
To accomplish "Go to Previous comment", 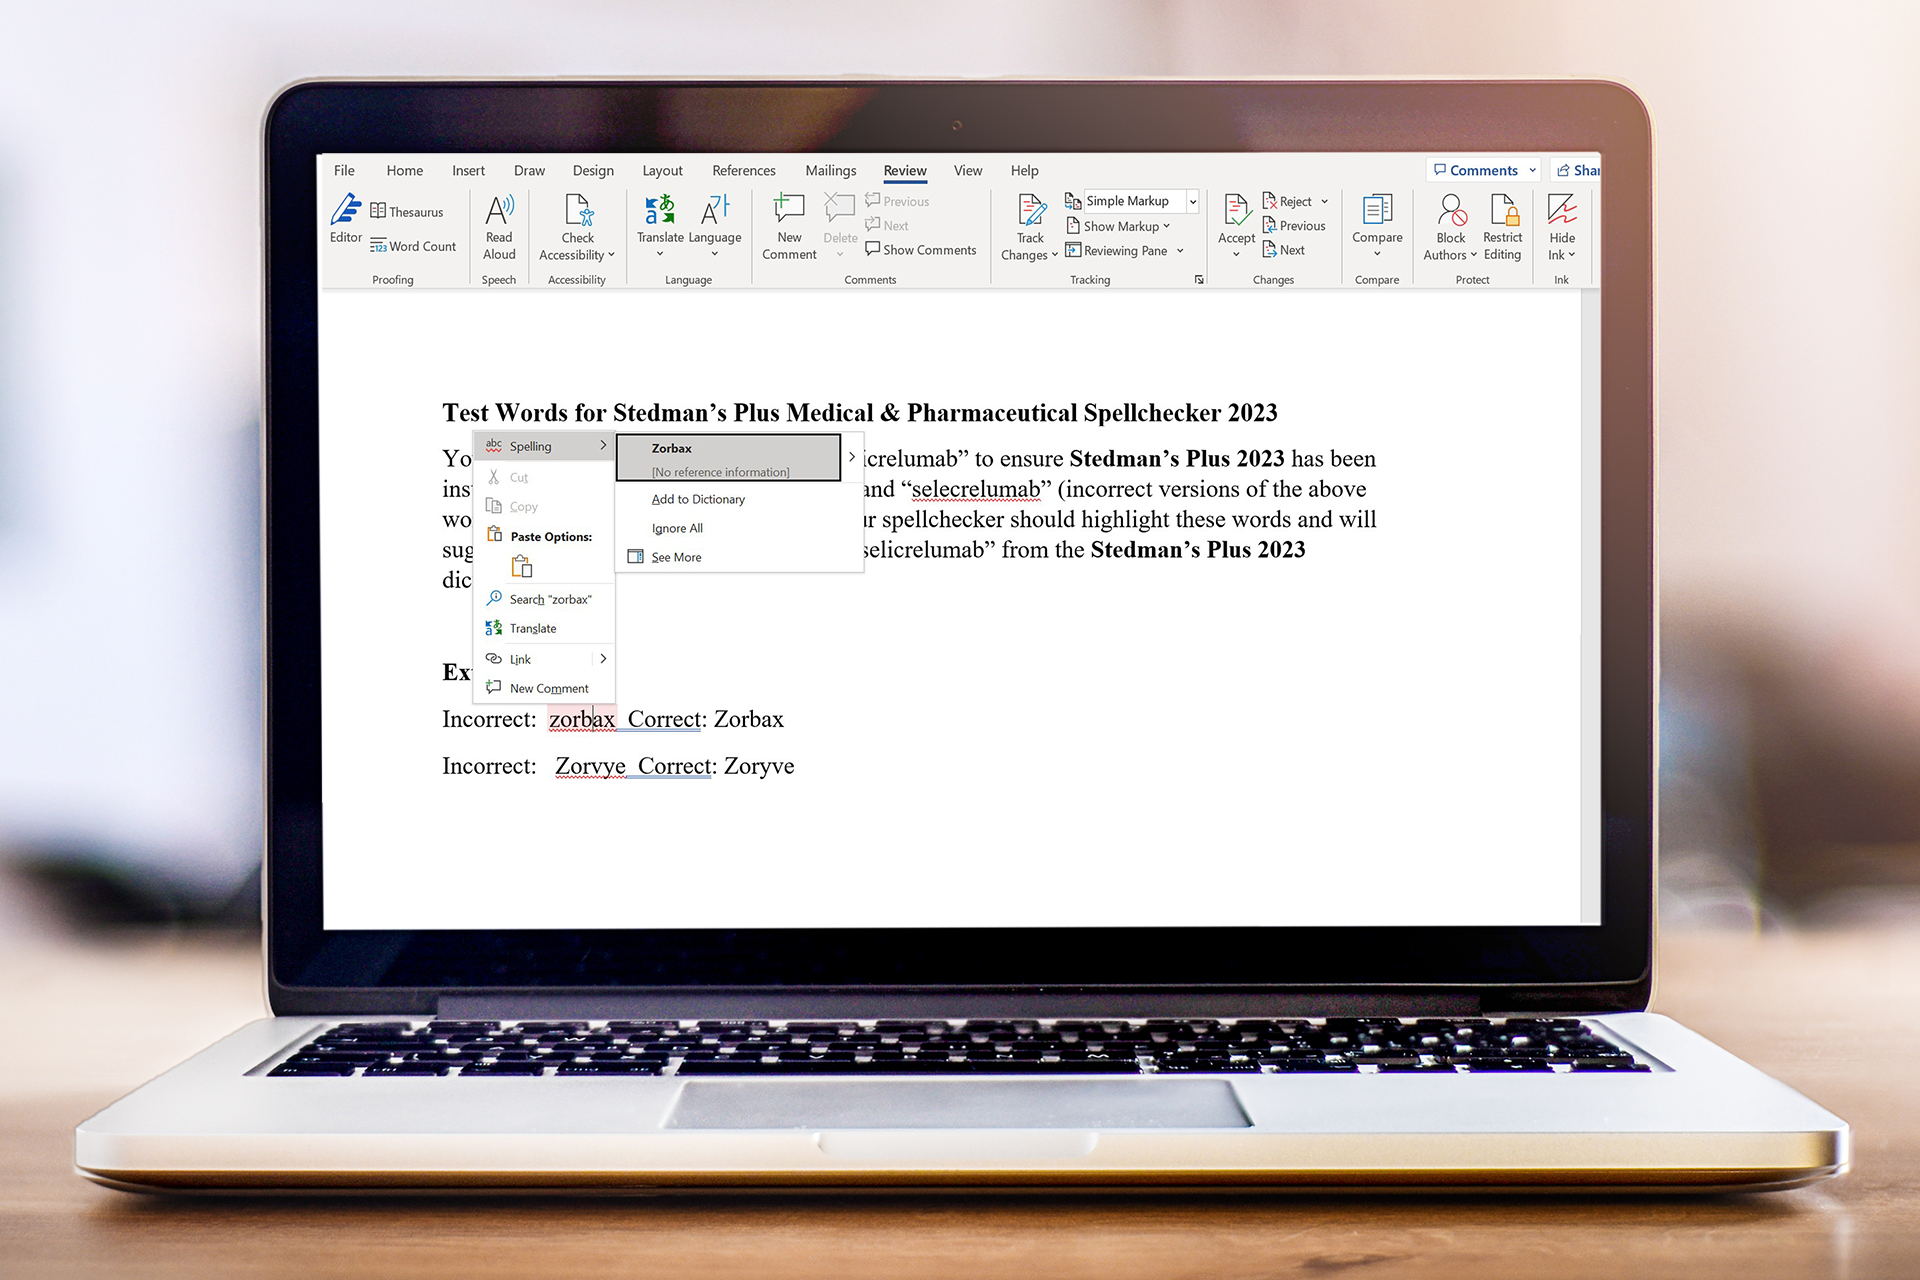I will coord(898,201).
